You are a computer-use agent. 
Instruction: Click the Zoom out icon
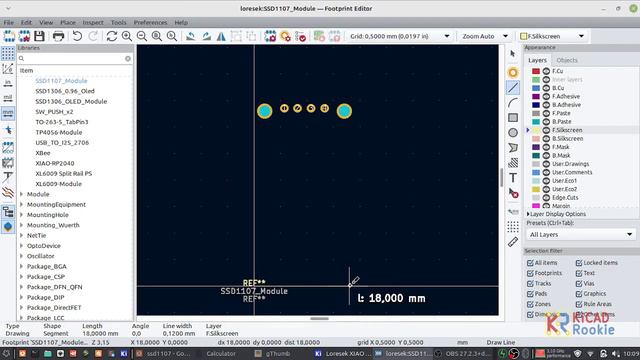pos(142,36)
